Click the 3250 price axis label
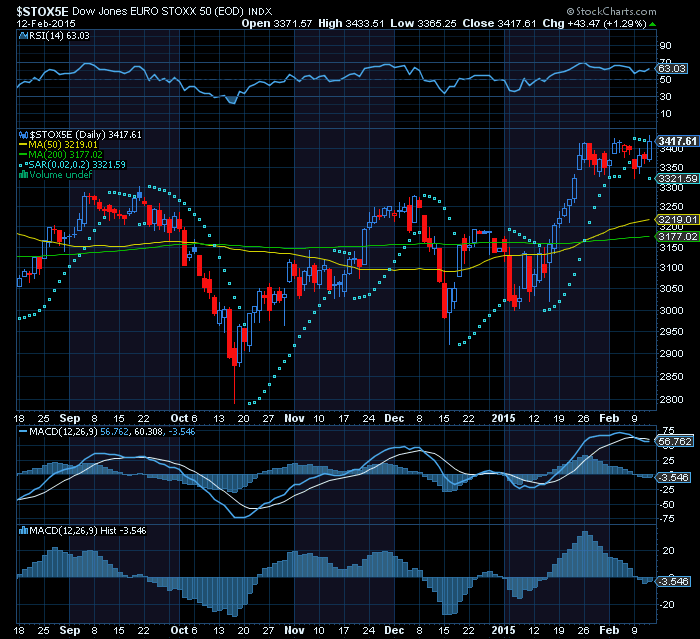This screenshot has width=700, height=639. click(671, 207)
